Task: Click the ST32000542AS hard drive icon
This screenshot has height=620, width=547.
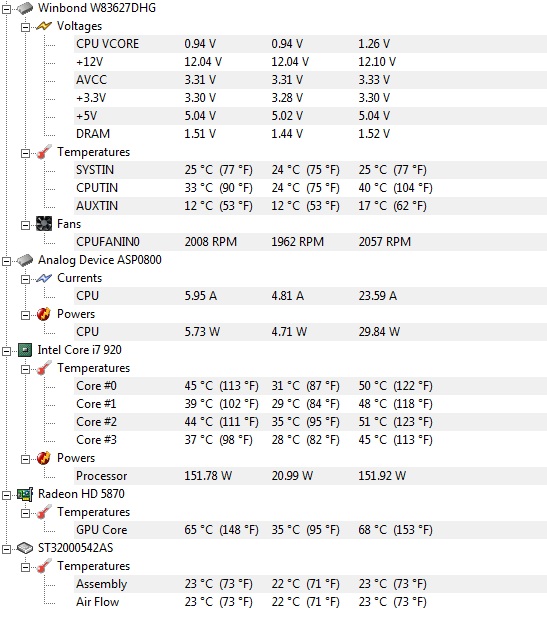Action: pos(25,548)
